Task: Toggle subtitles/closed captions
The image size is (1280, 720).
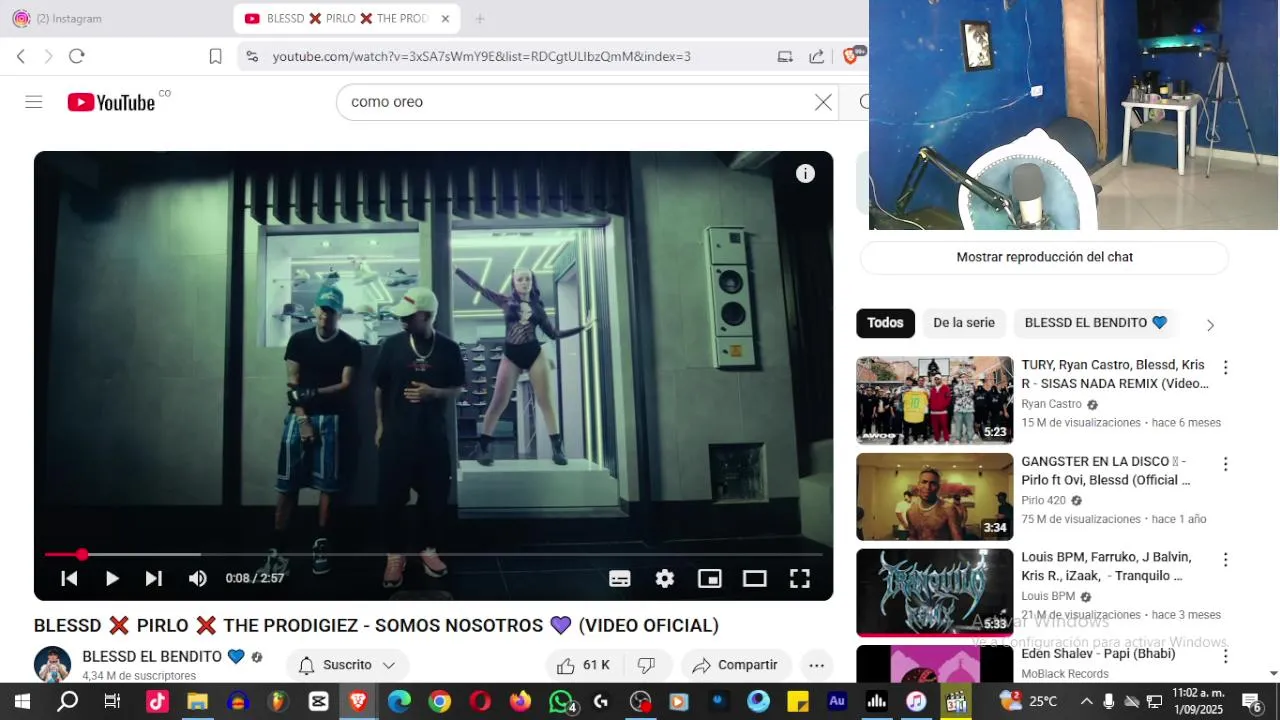Action: (x=620, y=578)
